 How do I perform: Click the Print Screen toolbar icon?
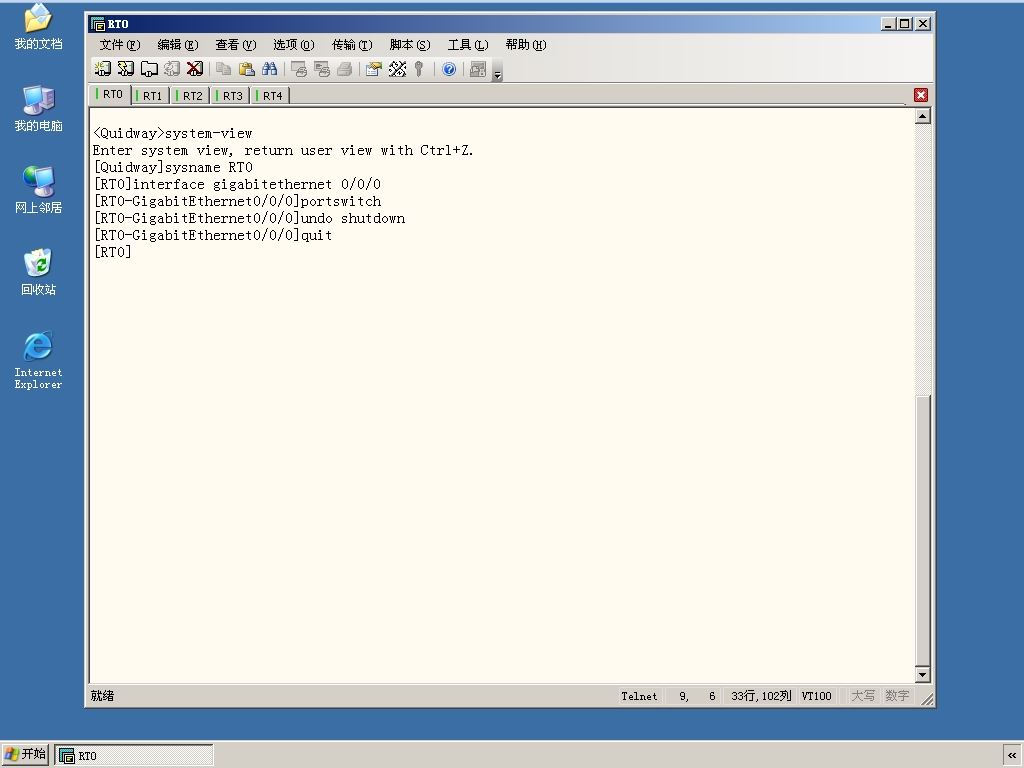(298, 69)
